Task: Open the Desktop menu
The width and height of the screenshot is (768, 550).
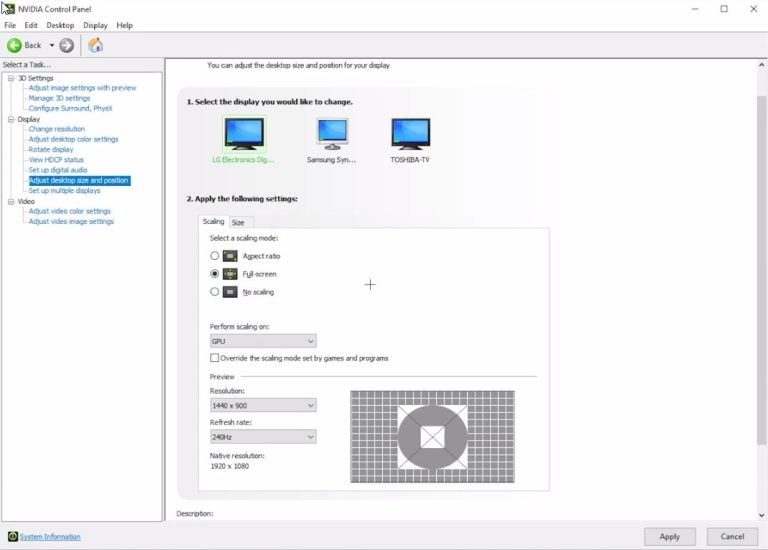Action: pos(60,25)
